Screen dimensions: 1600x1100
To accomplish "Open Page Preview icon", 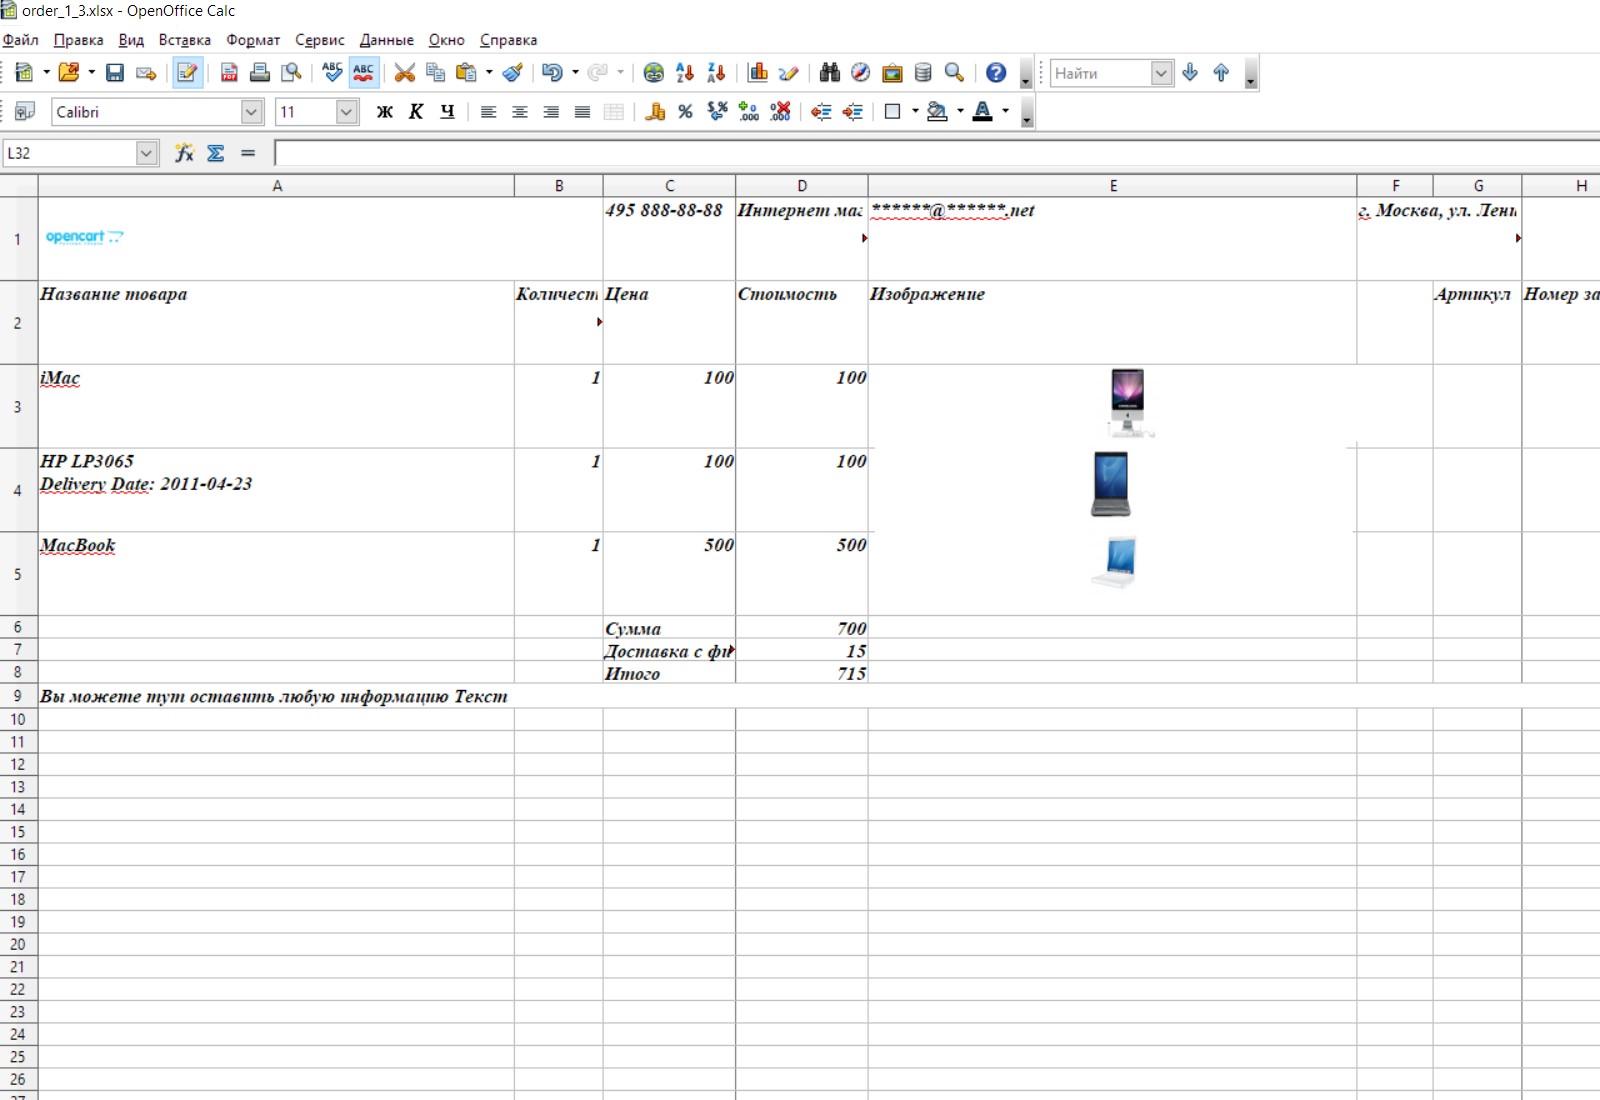I will (x=291, y=73).
